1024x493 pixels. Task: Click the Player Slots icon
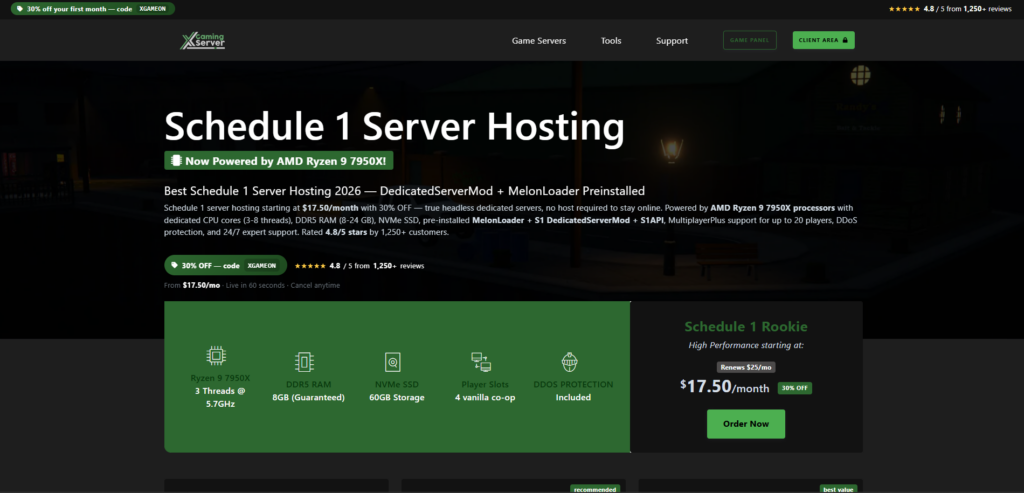click(481, 362)
